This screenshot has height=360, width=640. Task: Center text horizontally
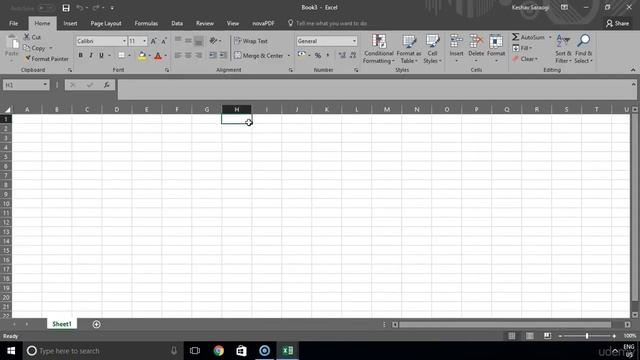(x=188, y=56)
